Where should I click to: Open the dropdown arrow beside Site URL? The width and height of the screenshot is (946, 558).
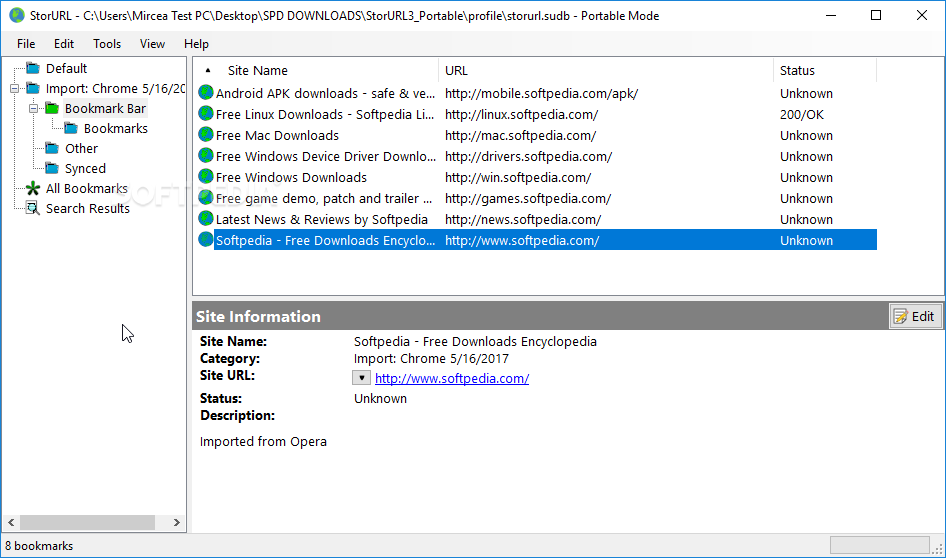point(361,378)
